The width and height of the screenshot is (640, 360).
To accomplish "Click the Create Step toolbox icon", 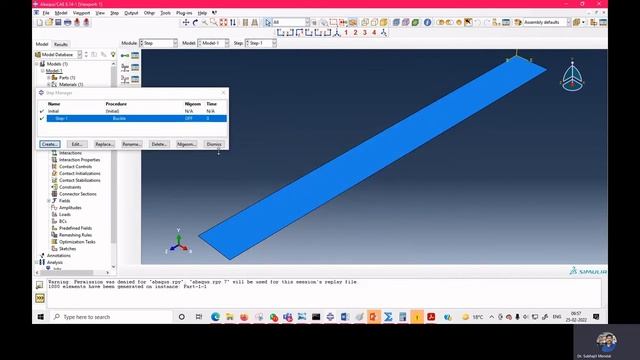I will pos(125,55).
